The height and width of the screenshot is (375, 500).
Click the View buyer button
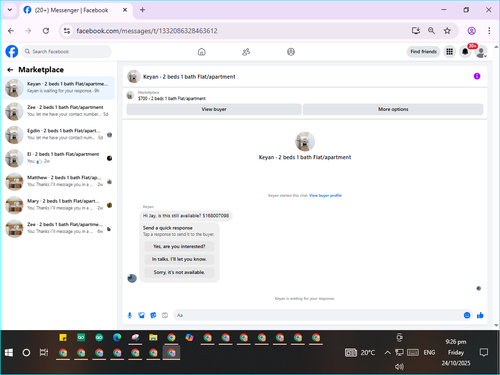(x=214, y=109)
